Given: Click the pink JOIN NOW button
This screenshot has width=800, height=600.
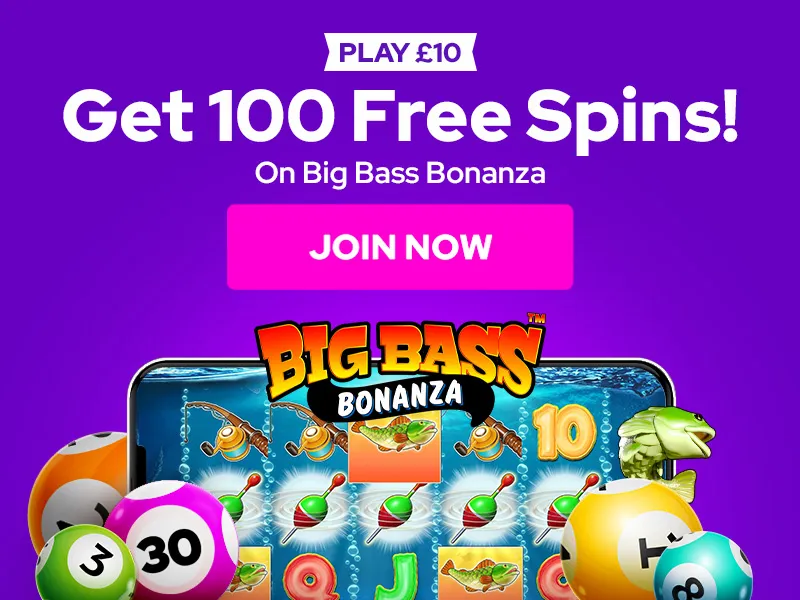Looking at the screenshot, I should pos(400,247).
